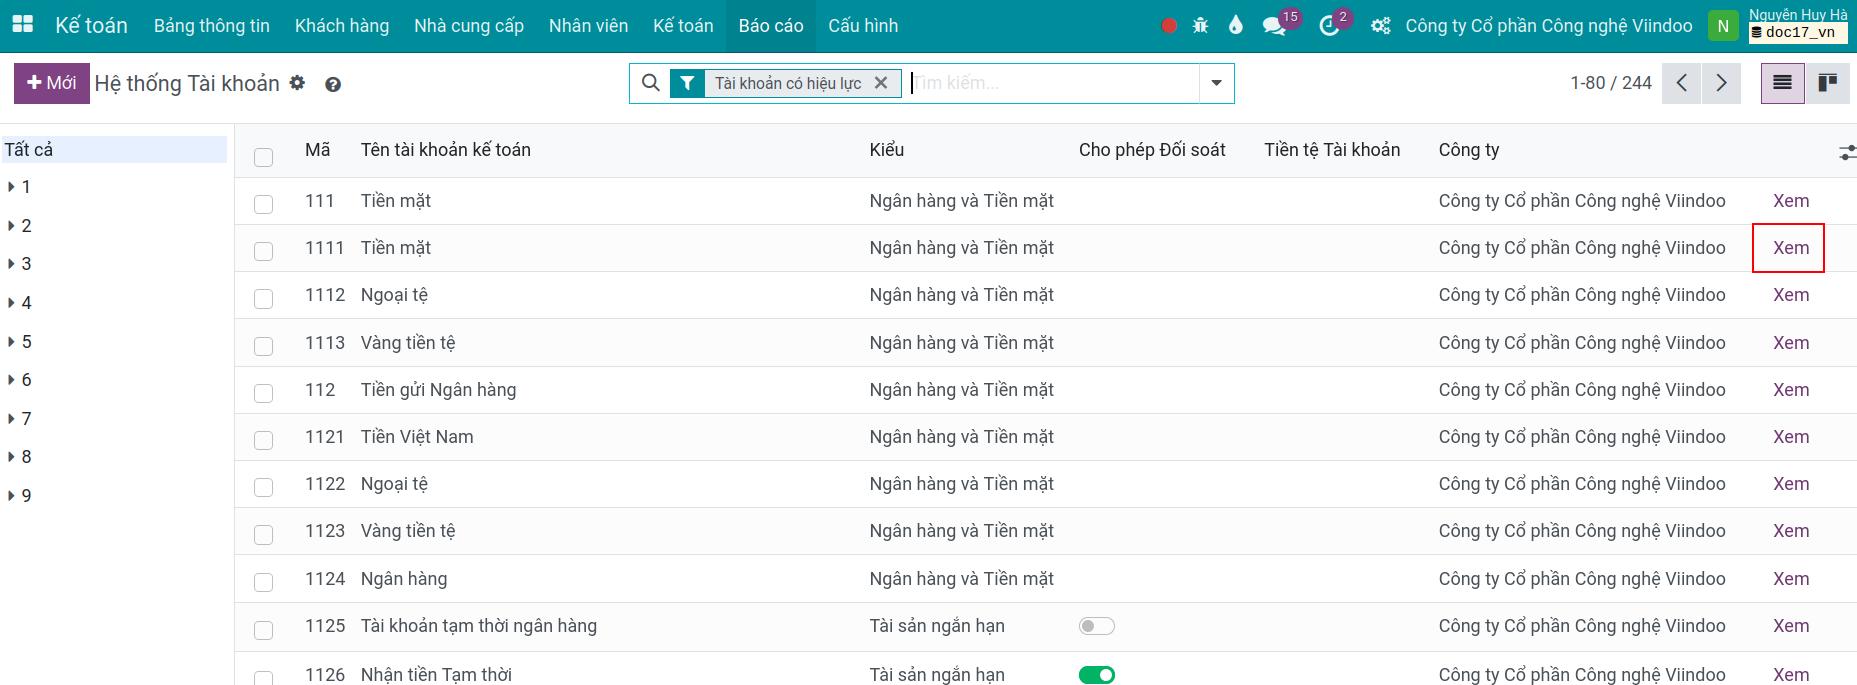Viewport: 1857px width, 685px height.
Task: Open conversations icon with 15 badge
Action: (x=1275, y=26)
